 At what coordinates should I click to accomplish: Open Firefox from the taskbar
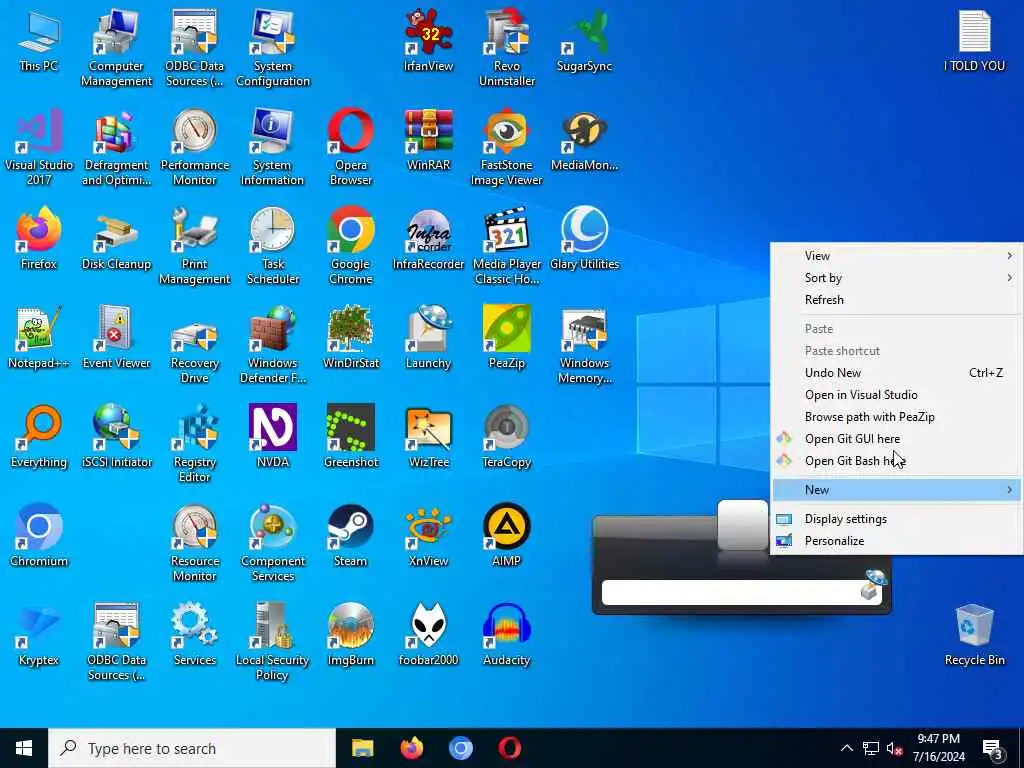tap(411, 748)
